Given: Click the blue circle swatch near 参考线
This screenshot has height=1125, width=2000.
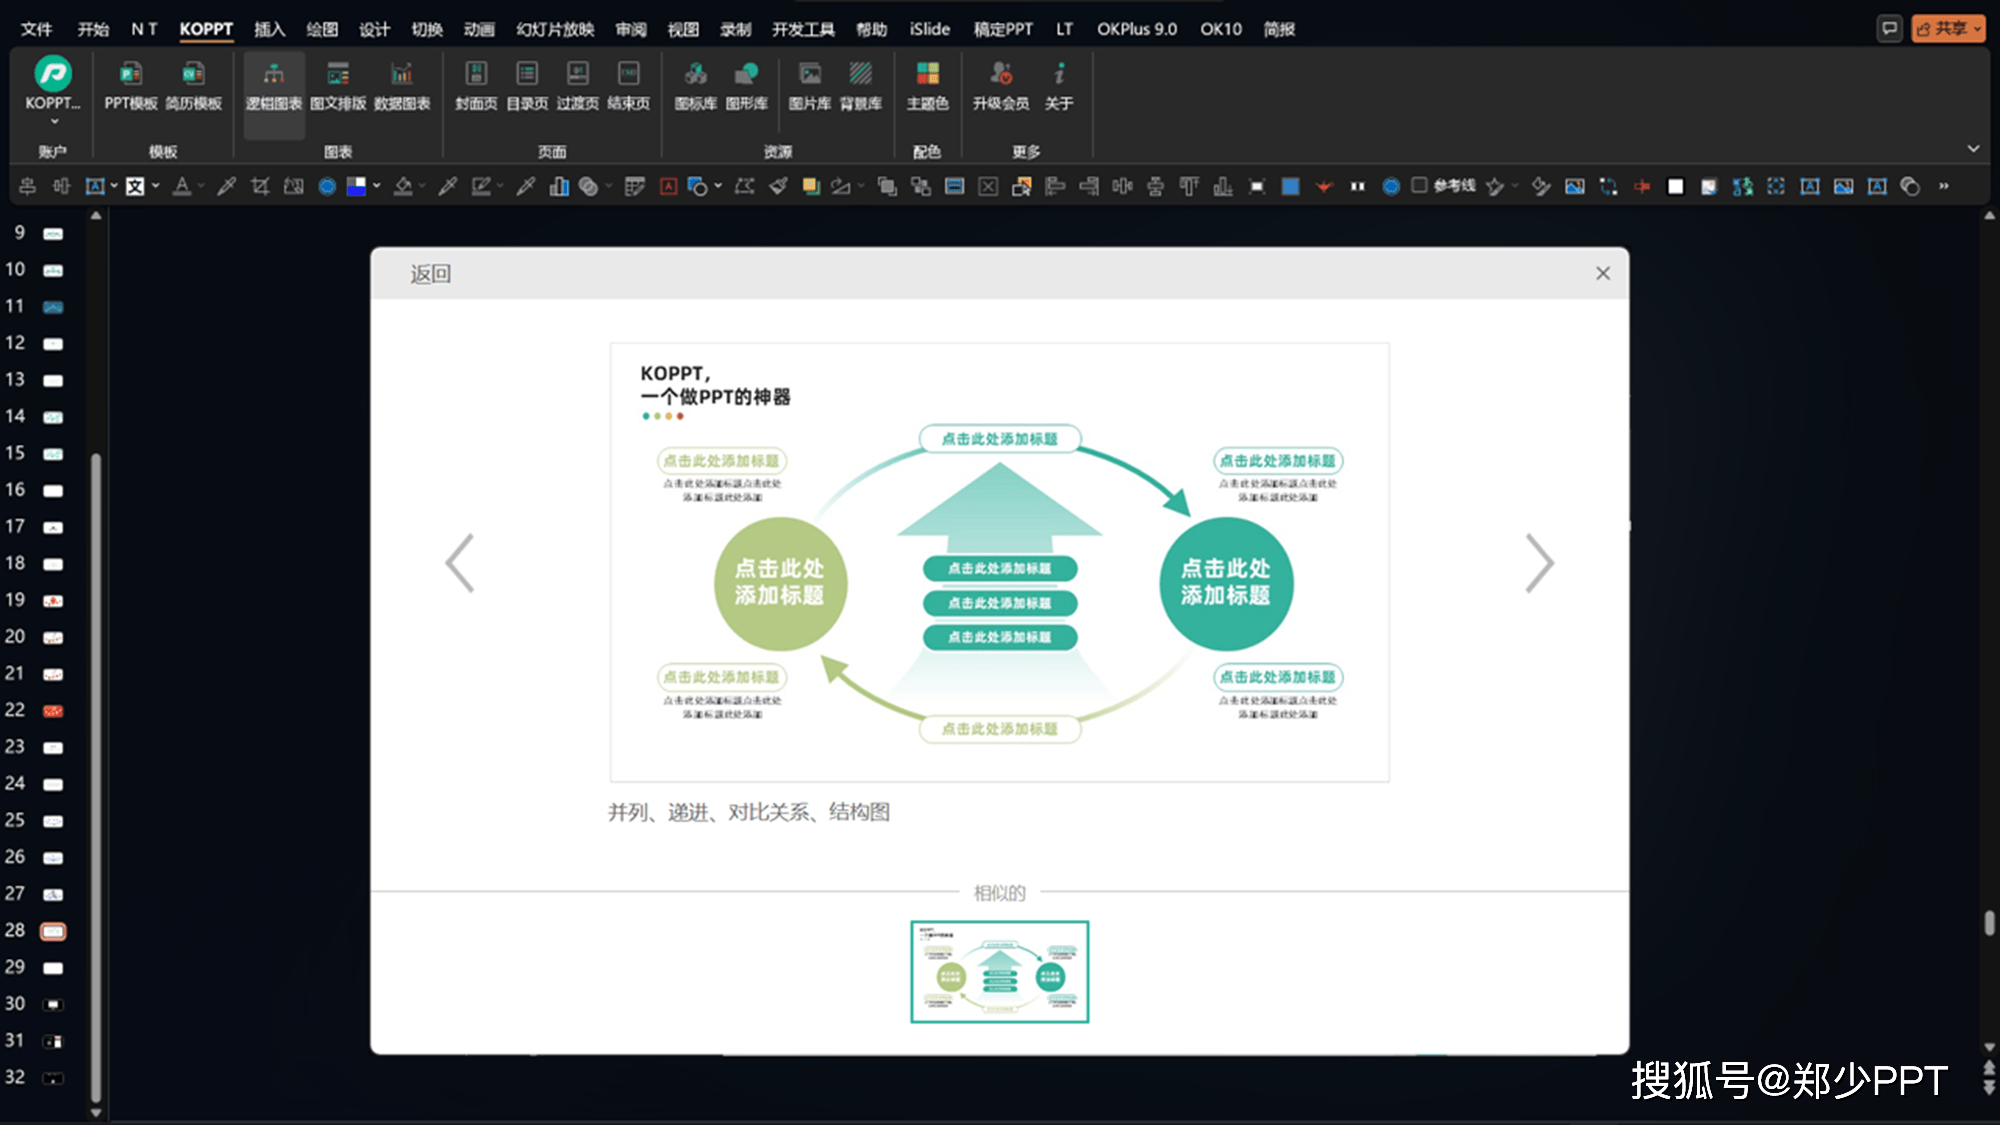Looking at the screenshot, I should pos(1391,186).
